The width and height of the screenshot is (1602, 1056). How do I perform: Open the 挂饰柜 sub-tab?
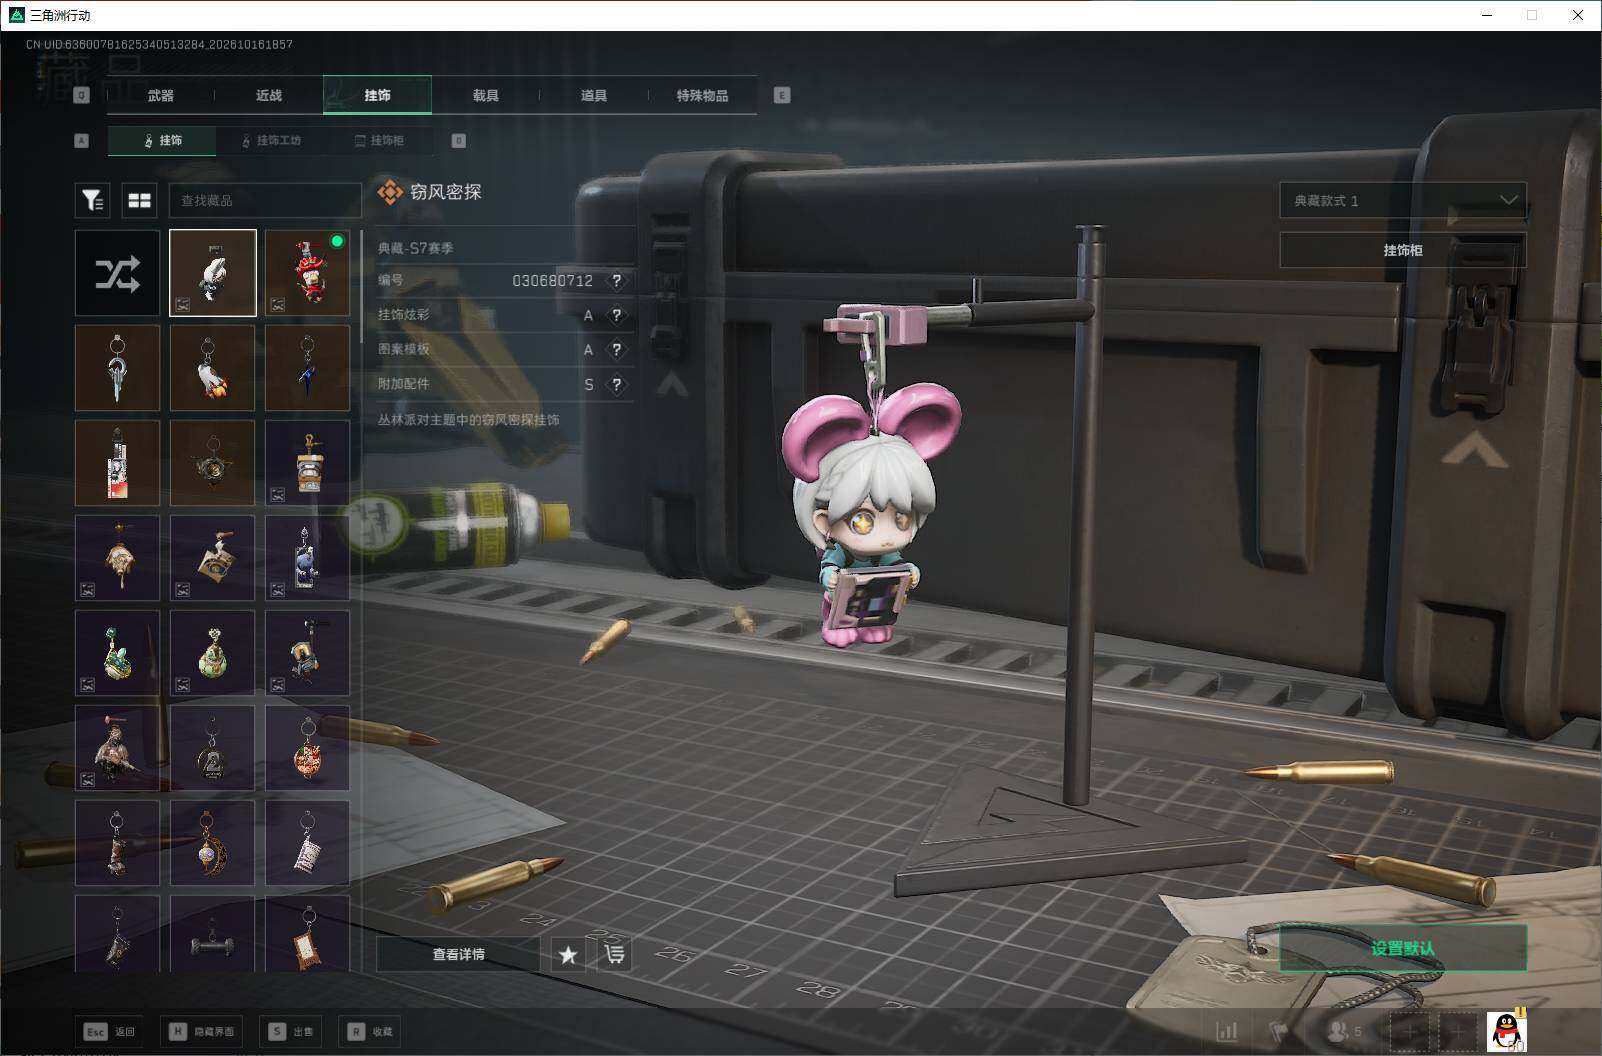tap(379, 141)
